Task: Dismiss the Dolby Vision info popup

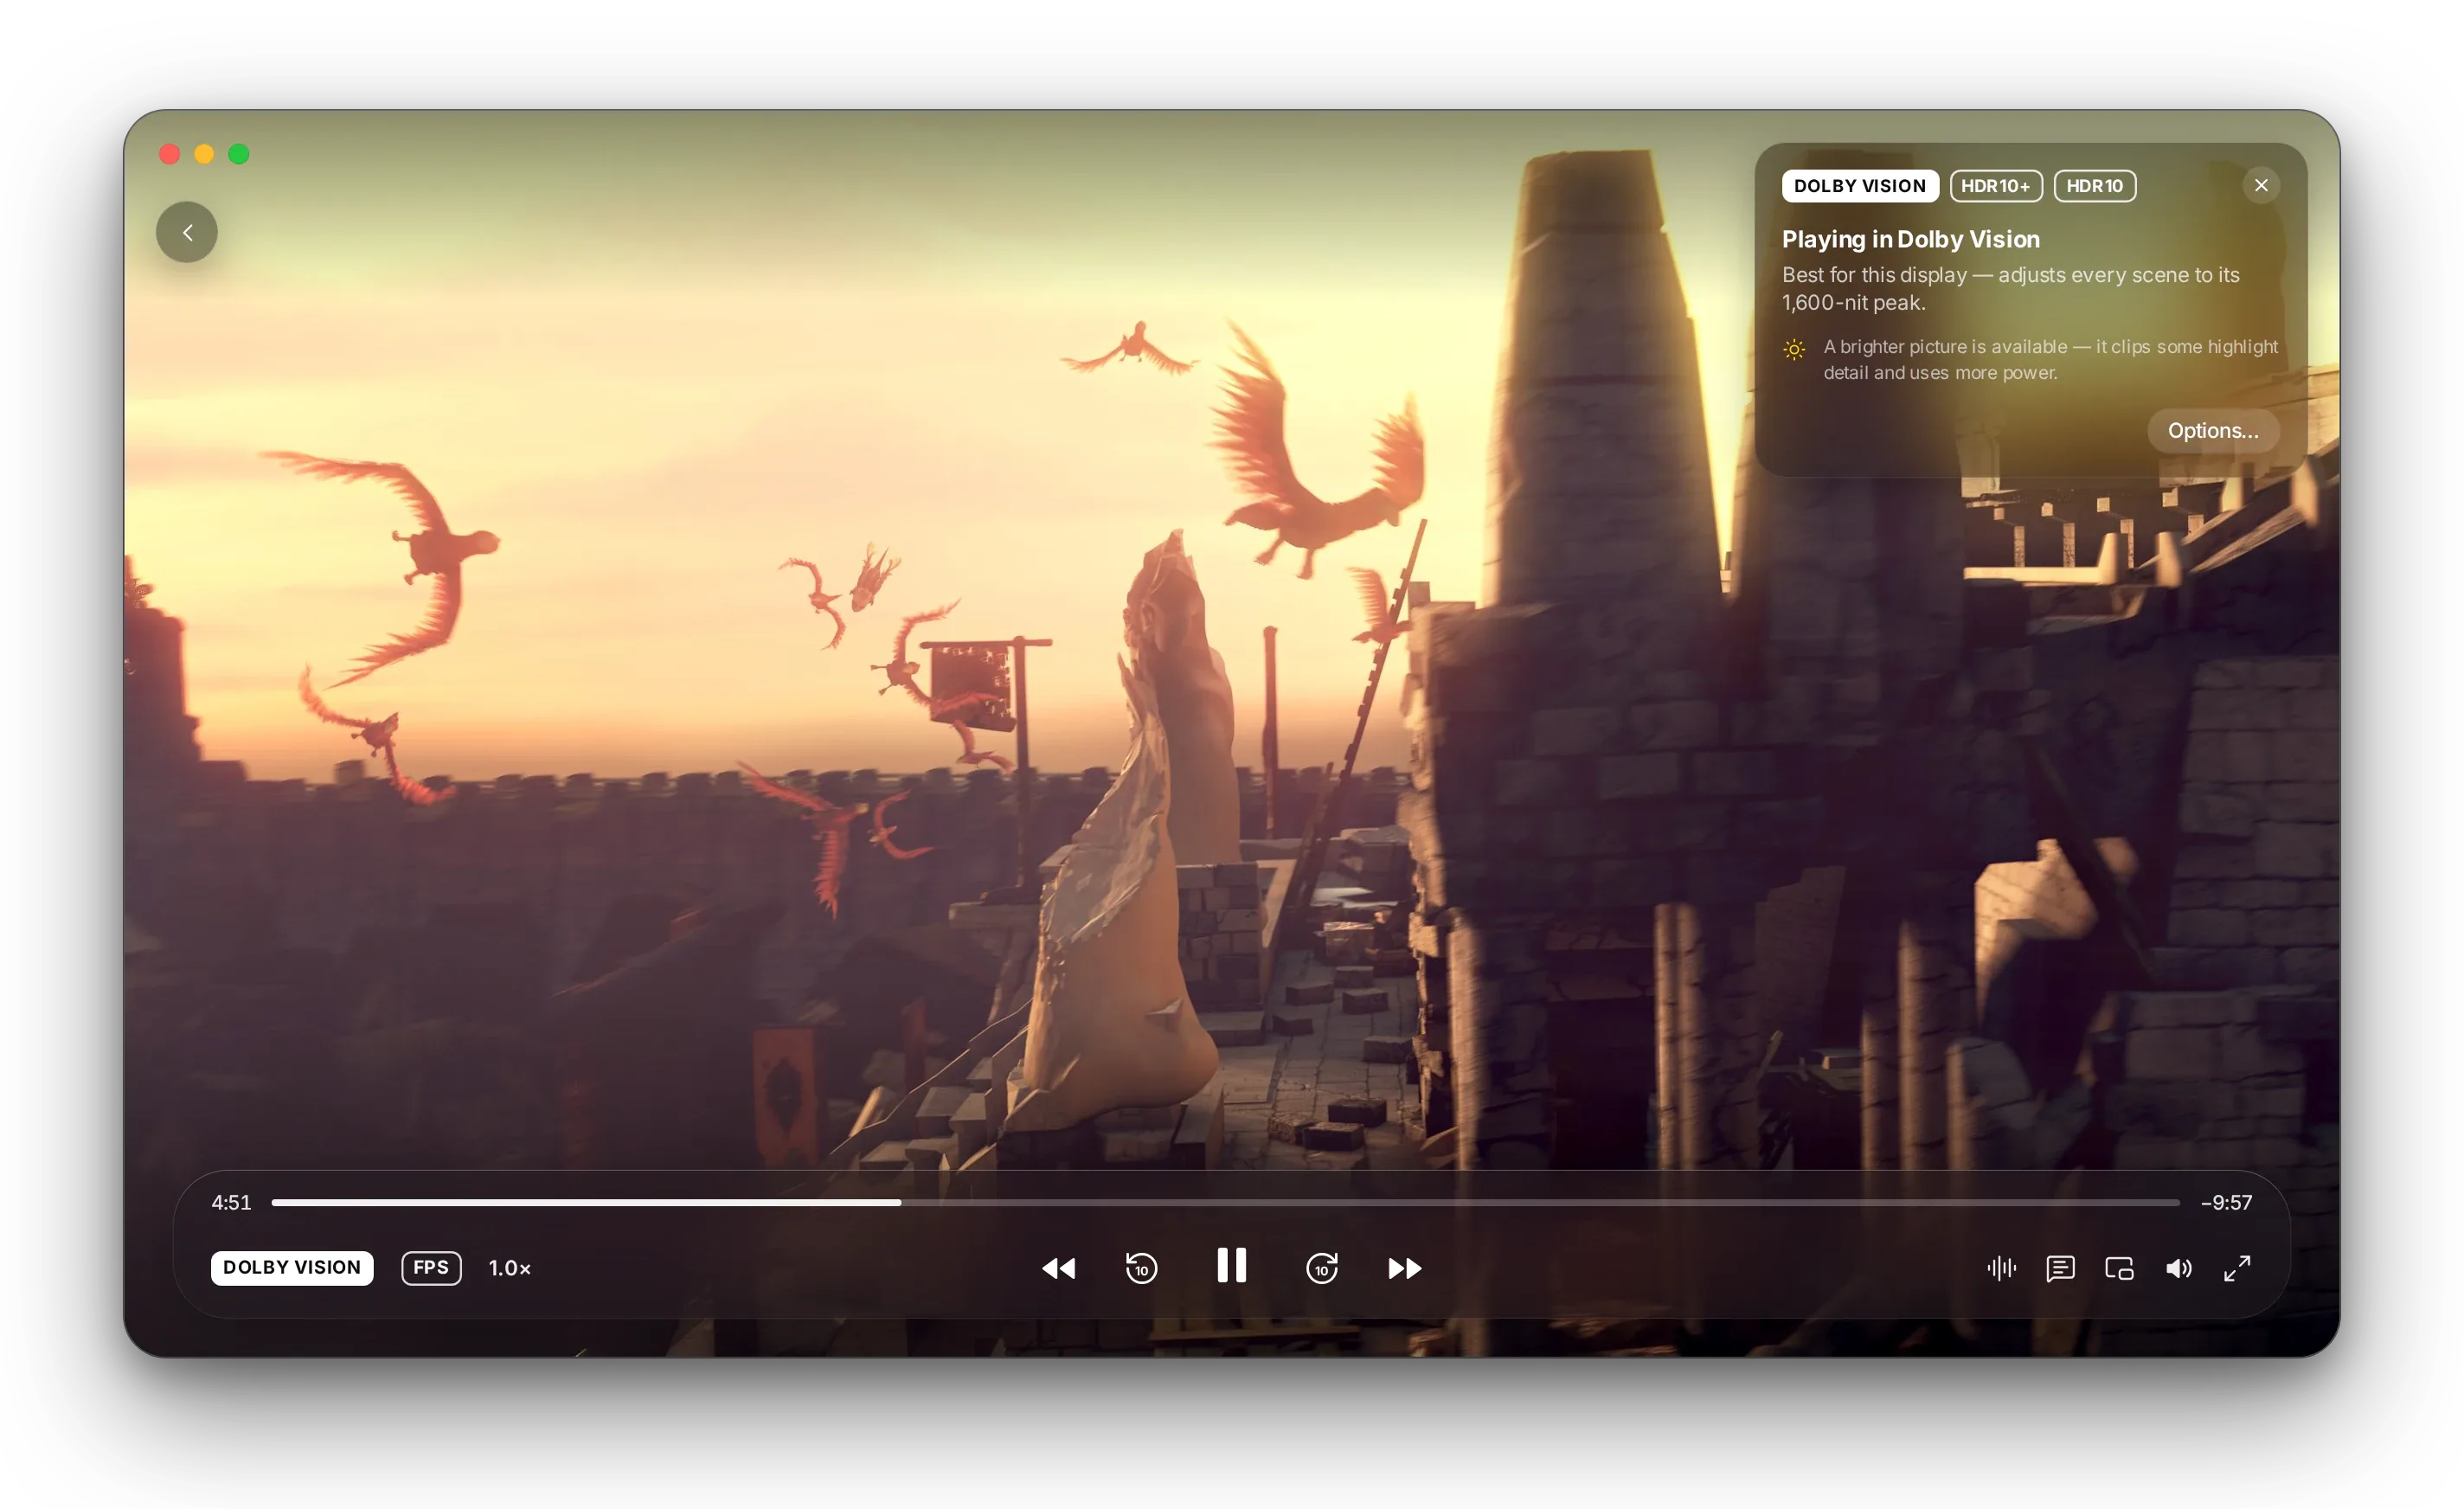Action: tap(2261, 185)
